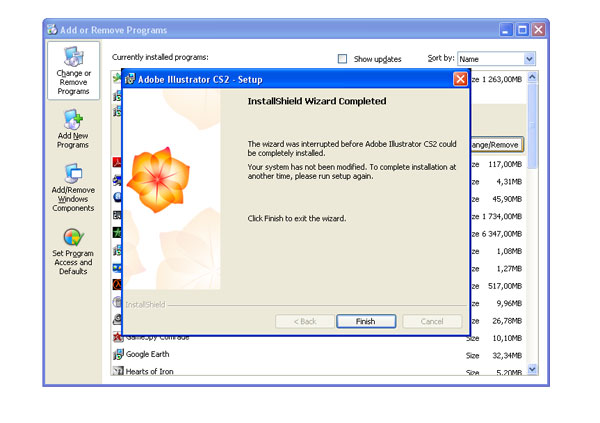Screen dimensions: 600x423
Task: Click the 10,10MB size value
Action: tap(507, 338)
